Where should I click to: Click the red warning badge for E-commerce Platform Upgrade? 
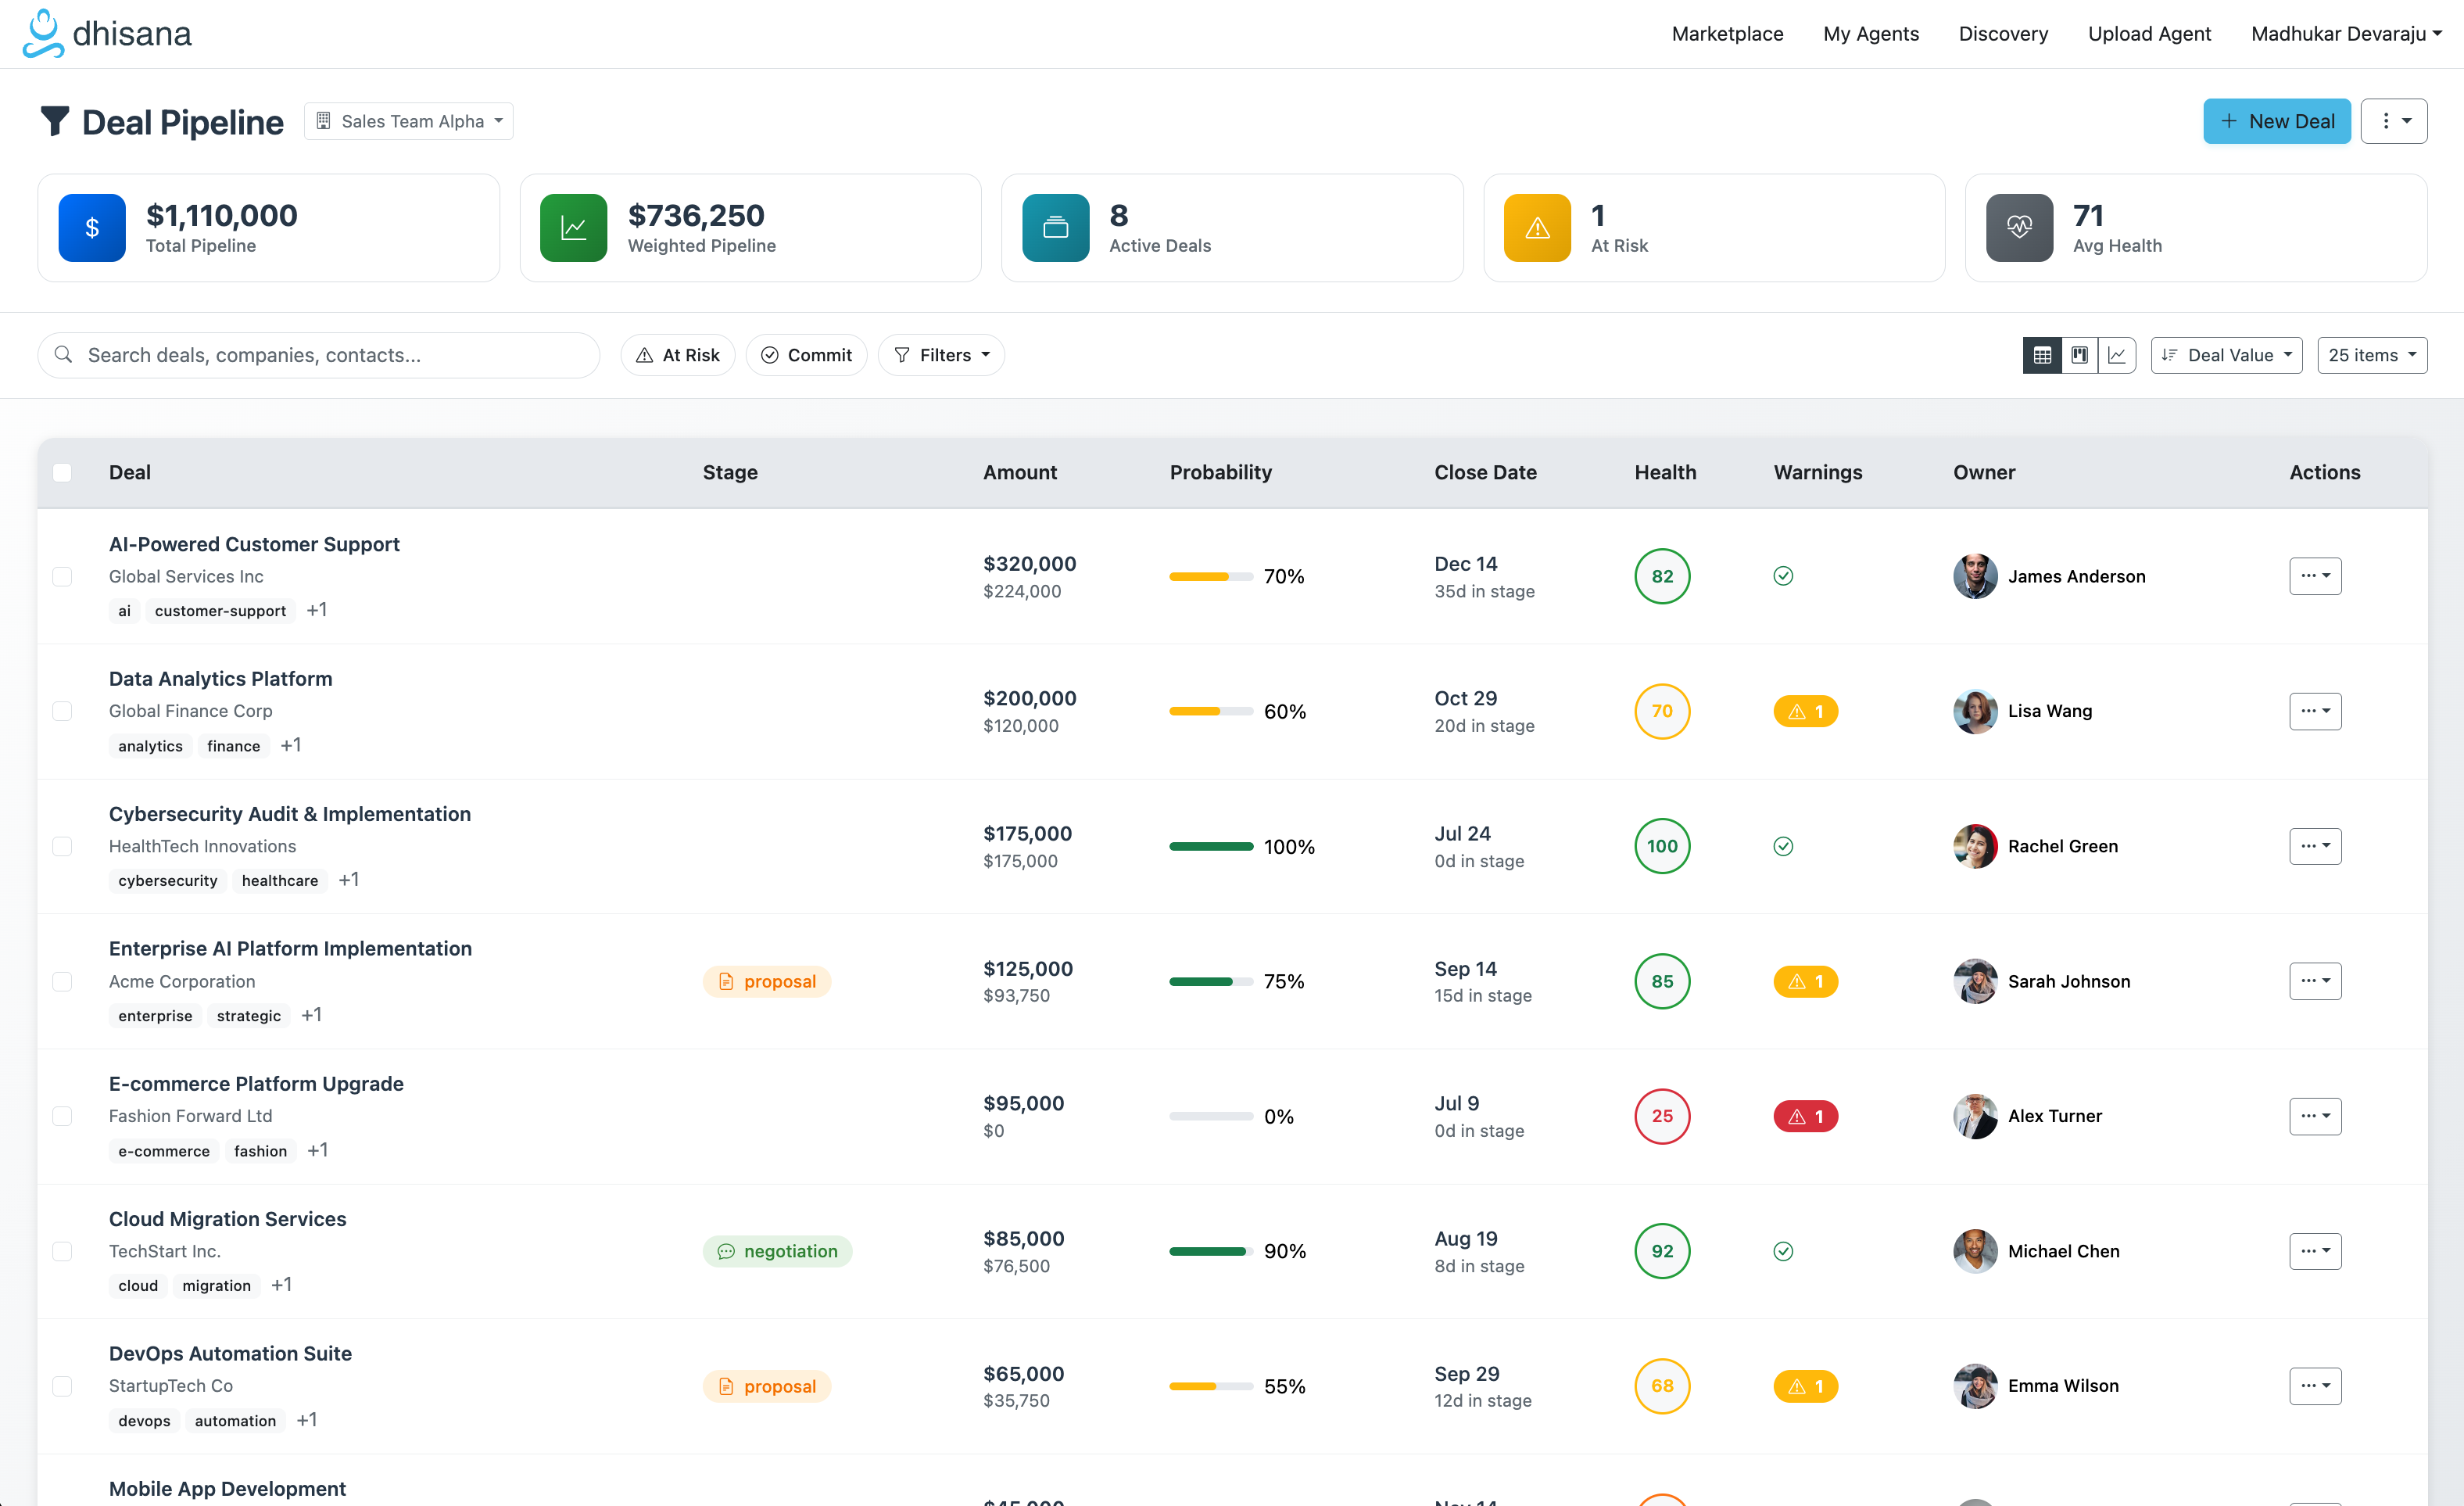point(1805,1116)
